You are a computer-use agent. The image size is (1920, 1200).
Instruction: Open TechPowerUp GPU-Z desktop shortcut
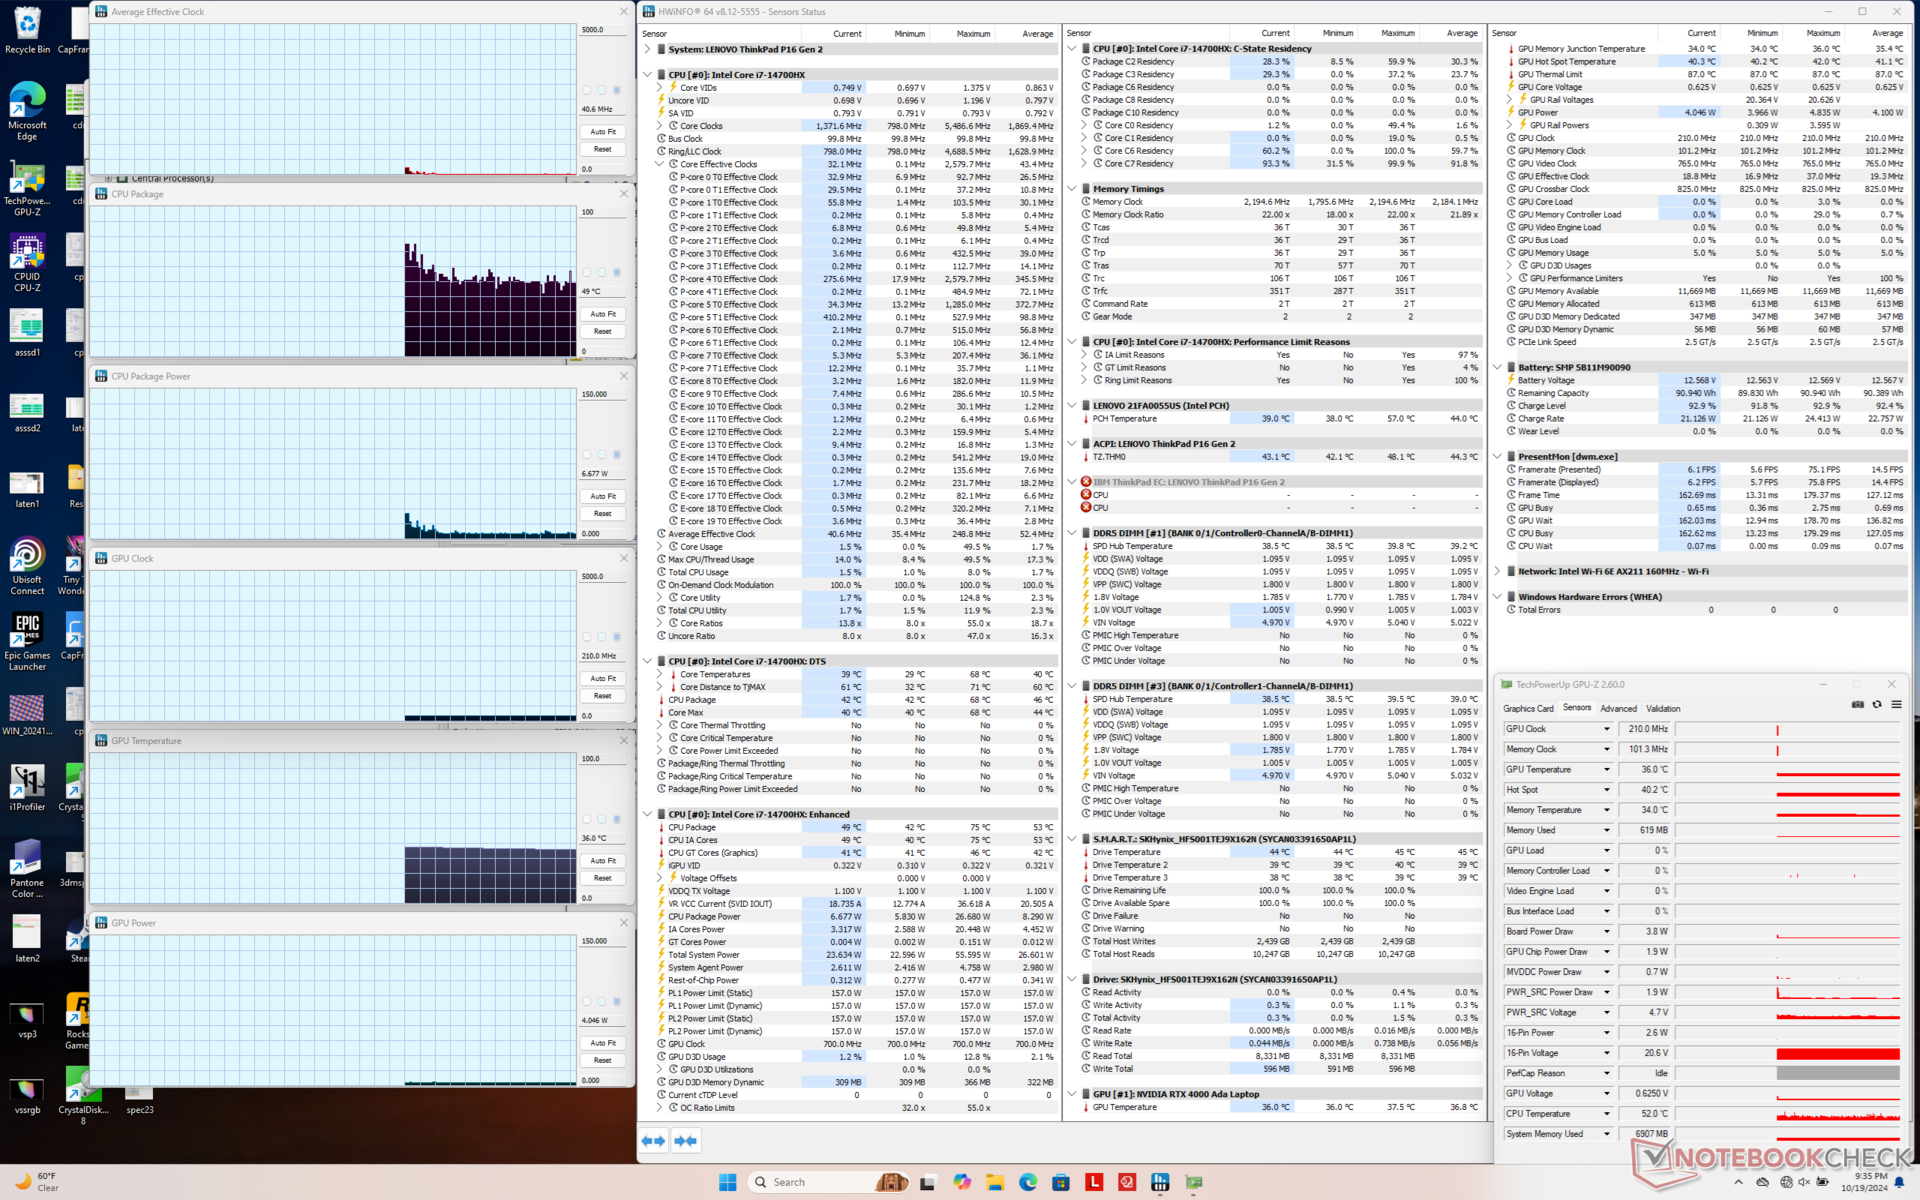[27, 190]
